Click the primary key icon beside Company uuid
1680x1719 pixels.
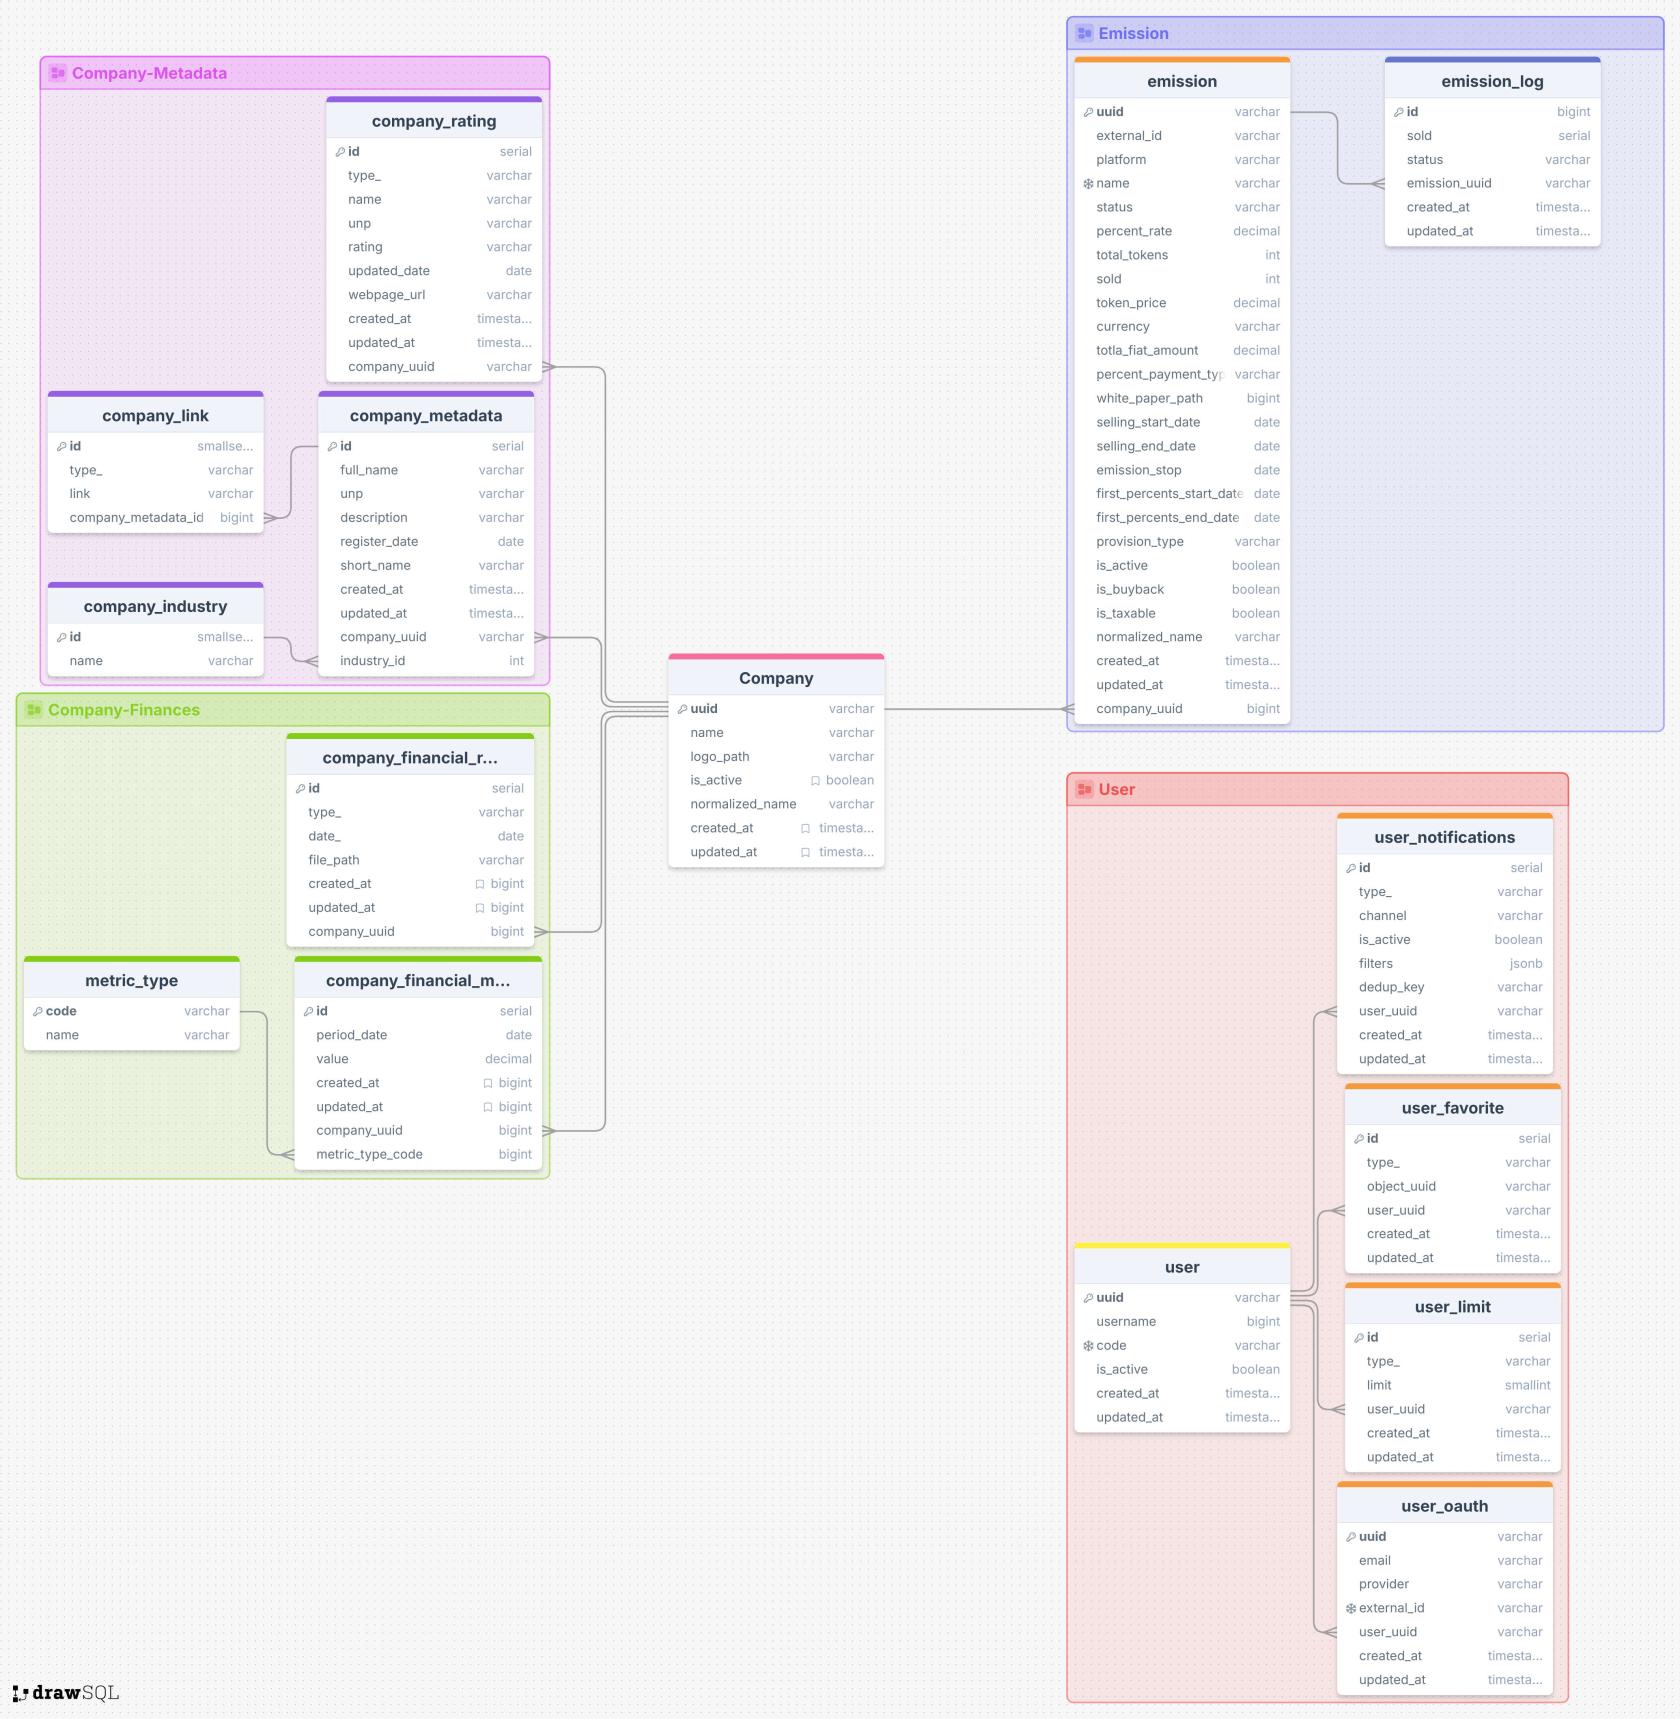point(683,709)
